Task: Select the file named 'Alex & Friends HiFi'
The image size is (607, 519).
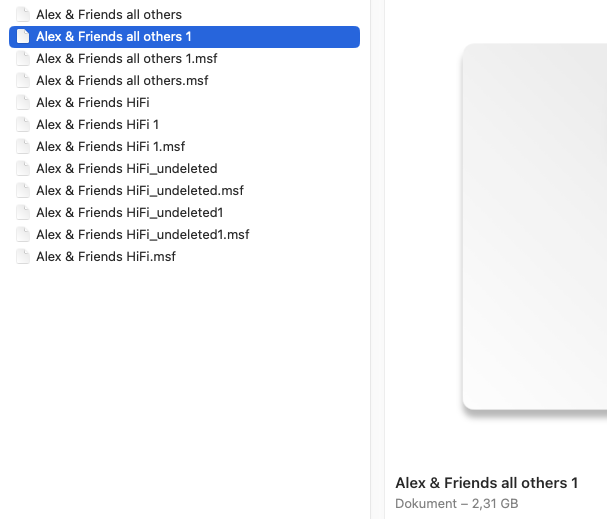Action: tap(93, 103)
